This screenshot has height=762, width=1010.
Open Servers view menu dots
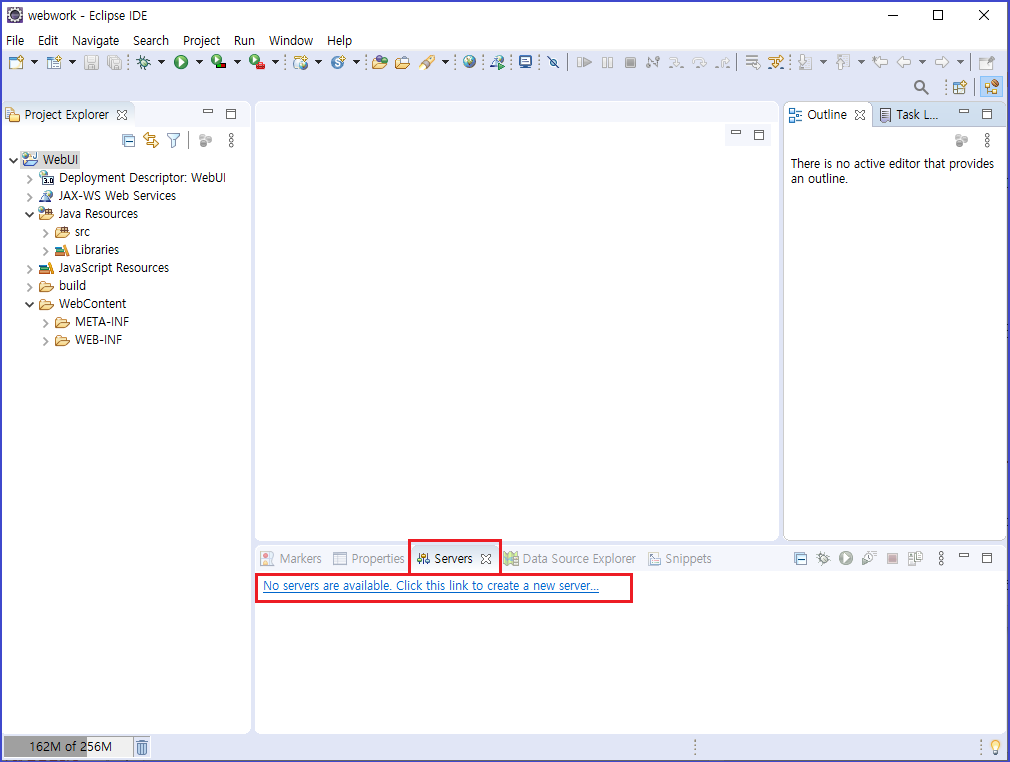pyautogui.click(x=941, y=558)
